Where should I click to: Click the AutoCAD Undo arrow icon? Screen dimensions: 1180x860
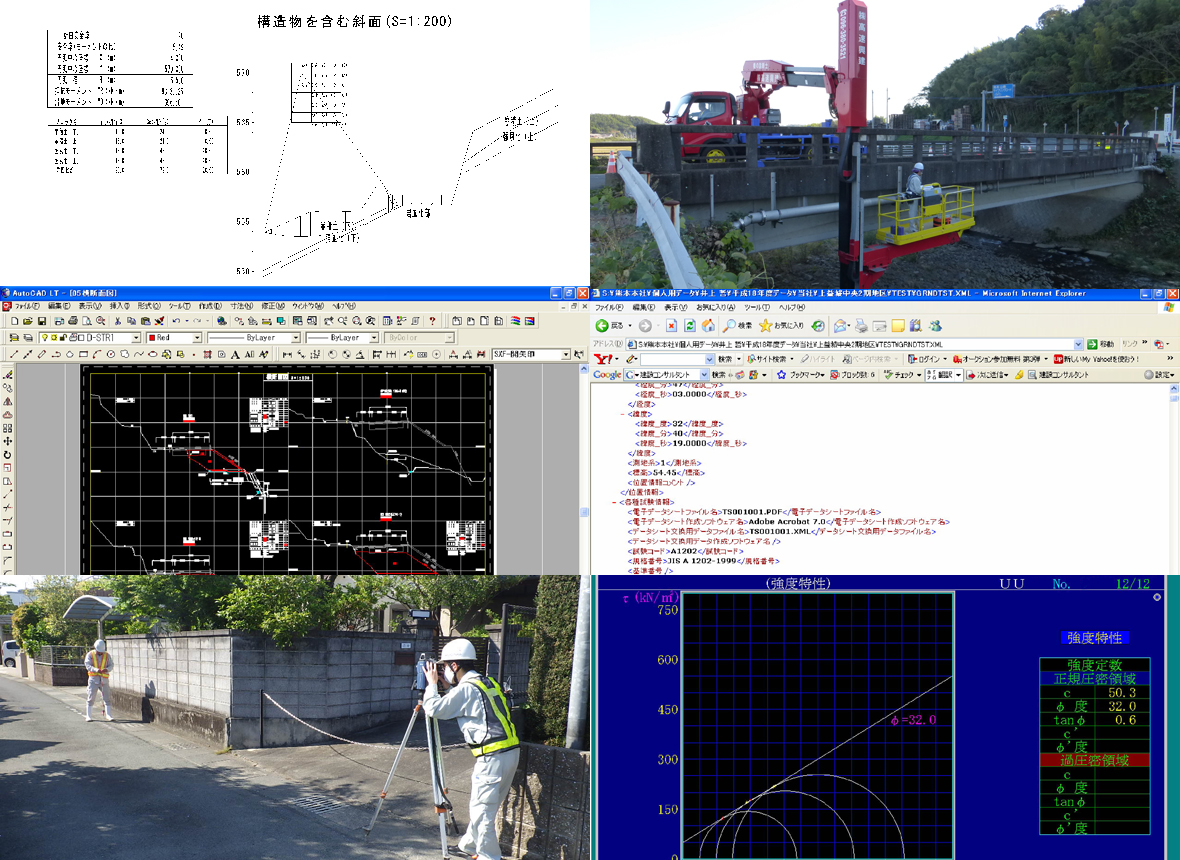(x=176, y=321)
